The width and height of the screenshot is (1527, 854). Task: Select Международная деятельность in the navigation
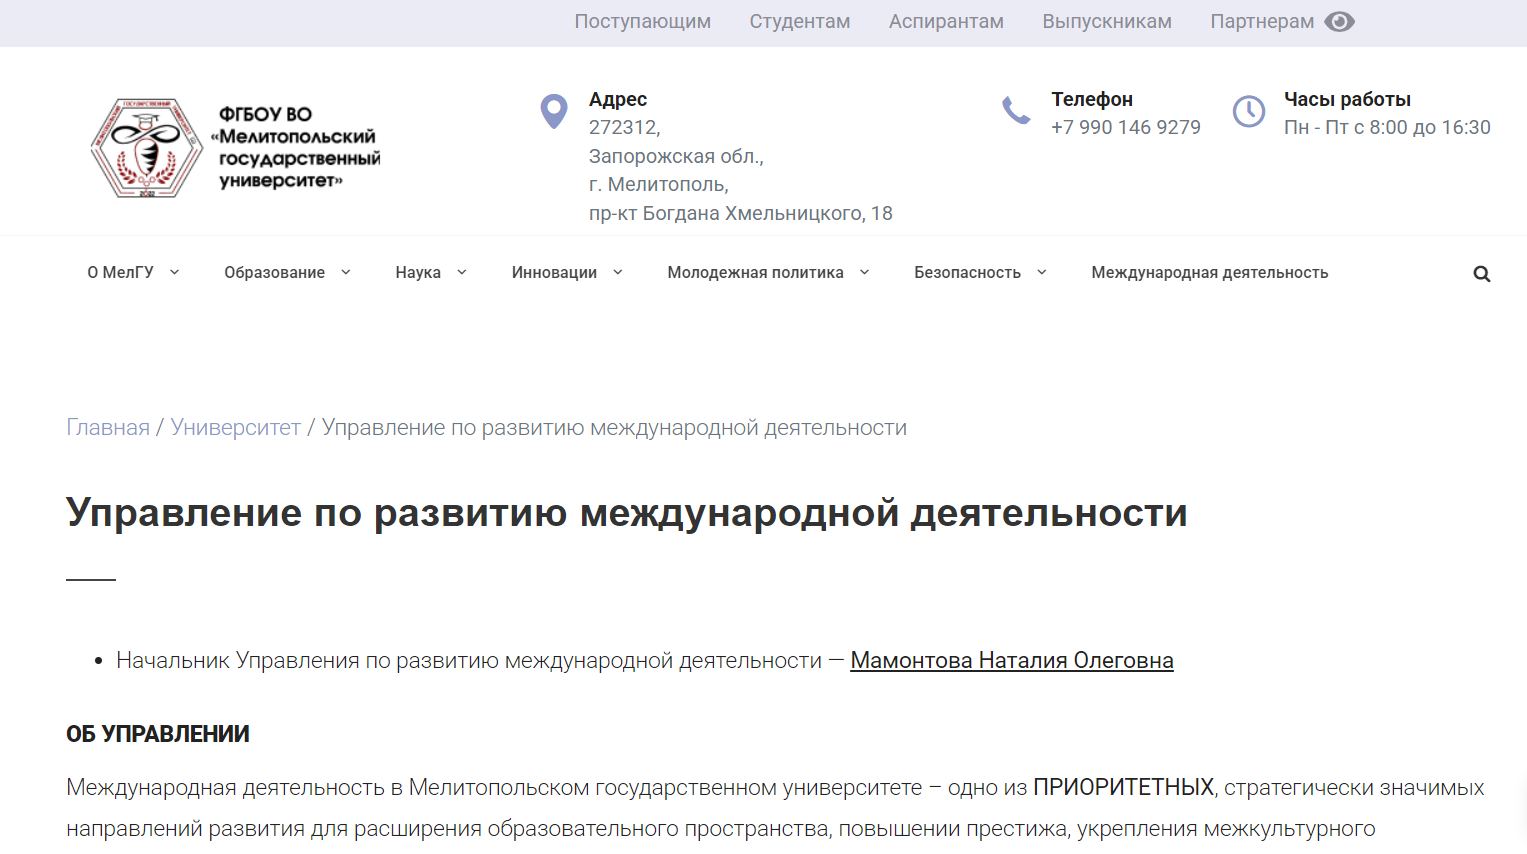pyautogui.click(x=1209, y=271)
